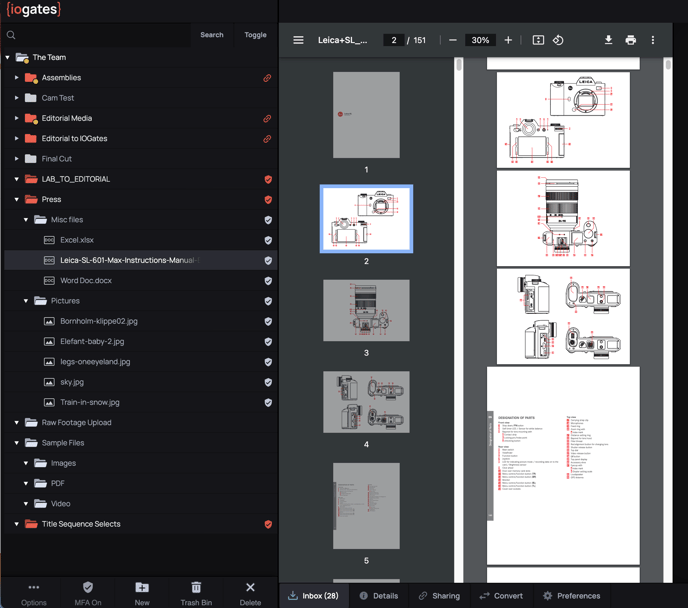Download the PDF using the toolbar icon
Viewport: 688px width, 608px height.
[608, 40]
